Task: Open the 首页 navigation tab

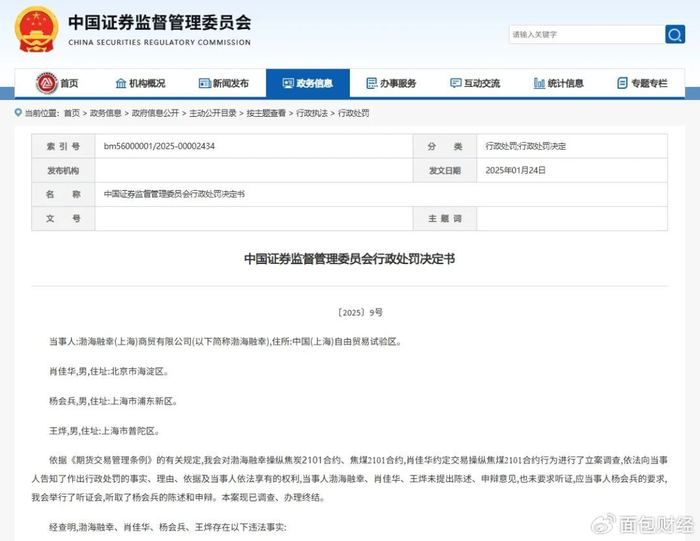Action: click(x=57, y=83)
